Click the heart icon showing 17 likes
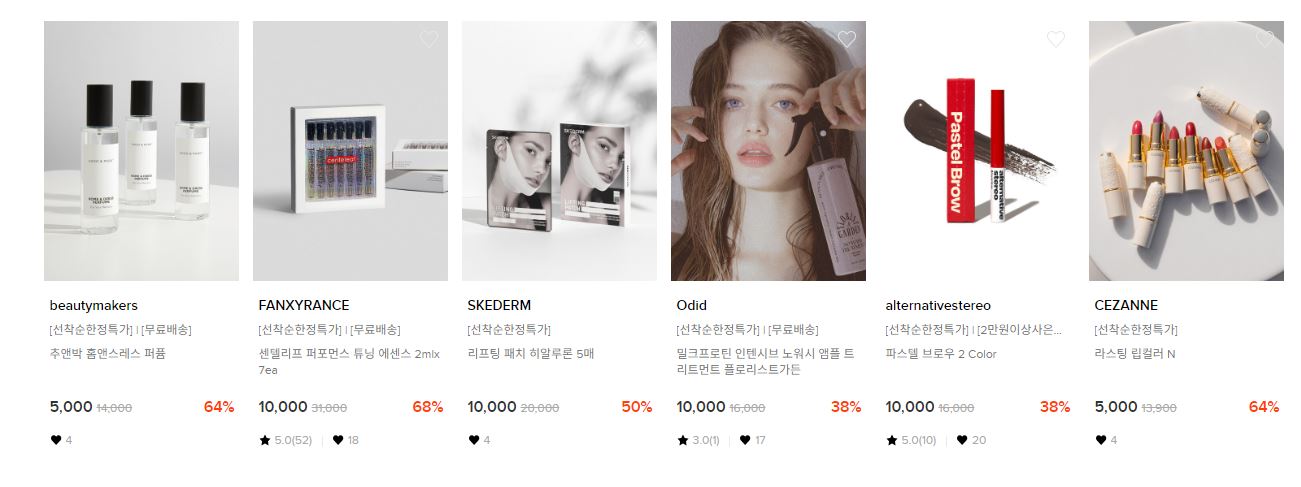The width and height of the screenshot is (1301, 487). tap(745, 440)
